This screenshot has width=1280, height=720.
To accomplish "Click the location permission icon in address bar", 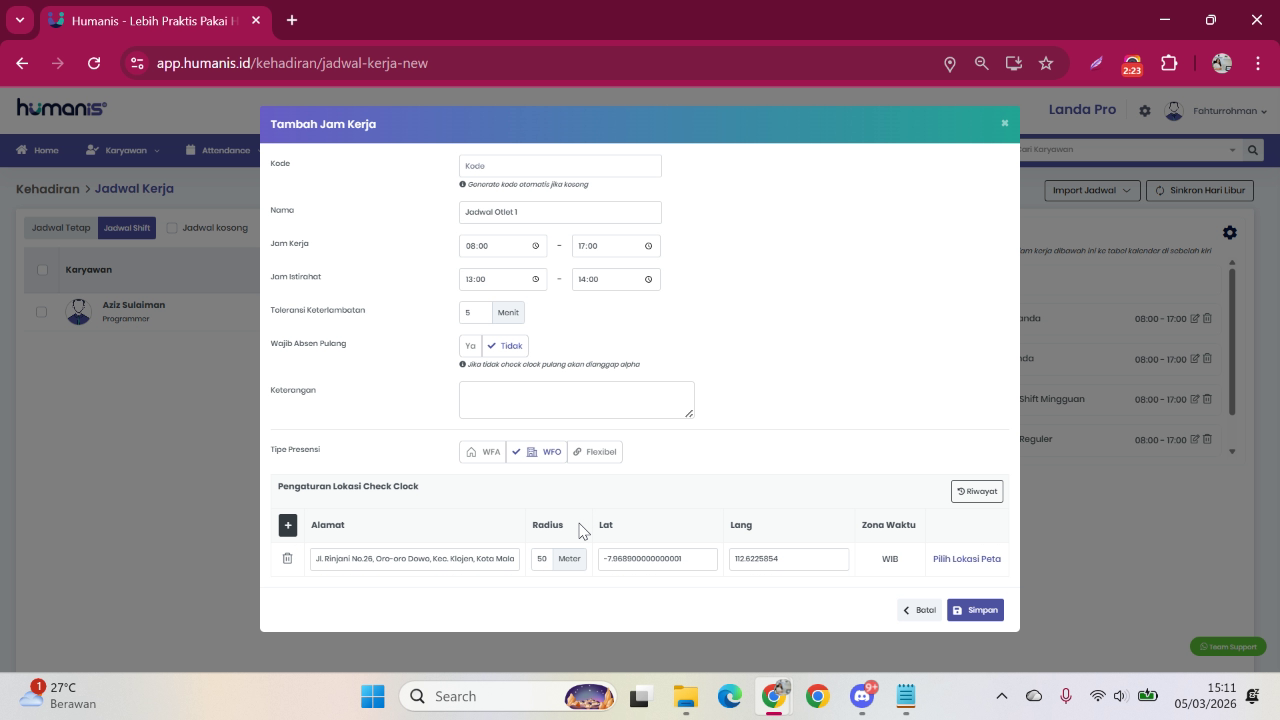I will (x=949, y=63).
